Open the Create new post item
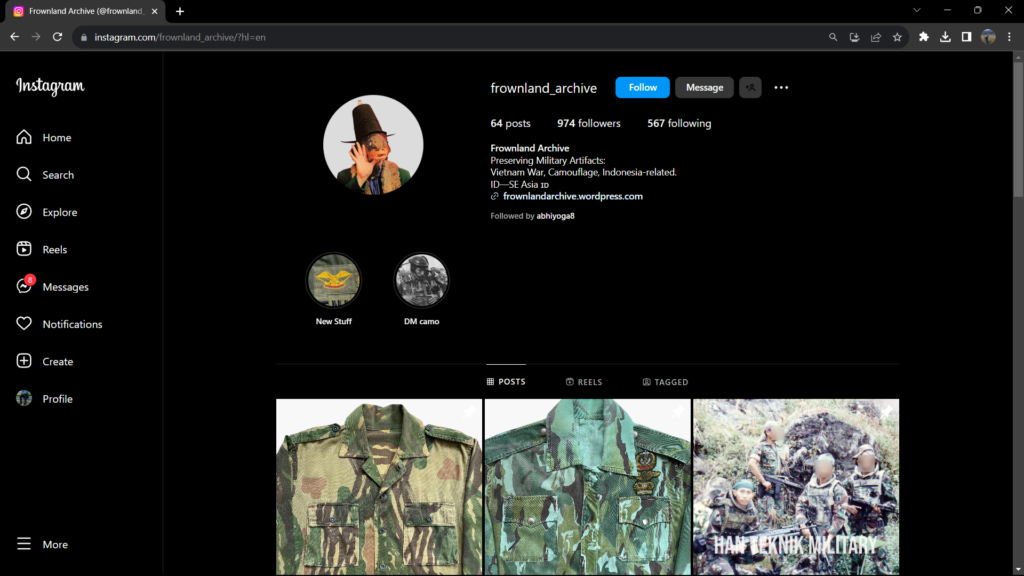Viewport: 1024px width, 576px height. coord(44,361)
